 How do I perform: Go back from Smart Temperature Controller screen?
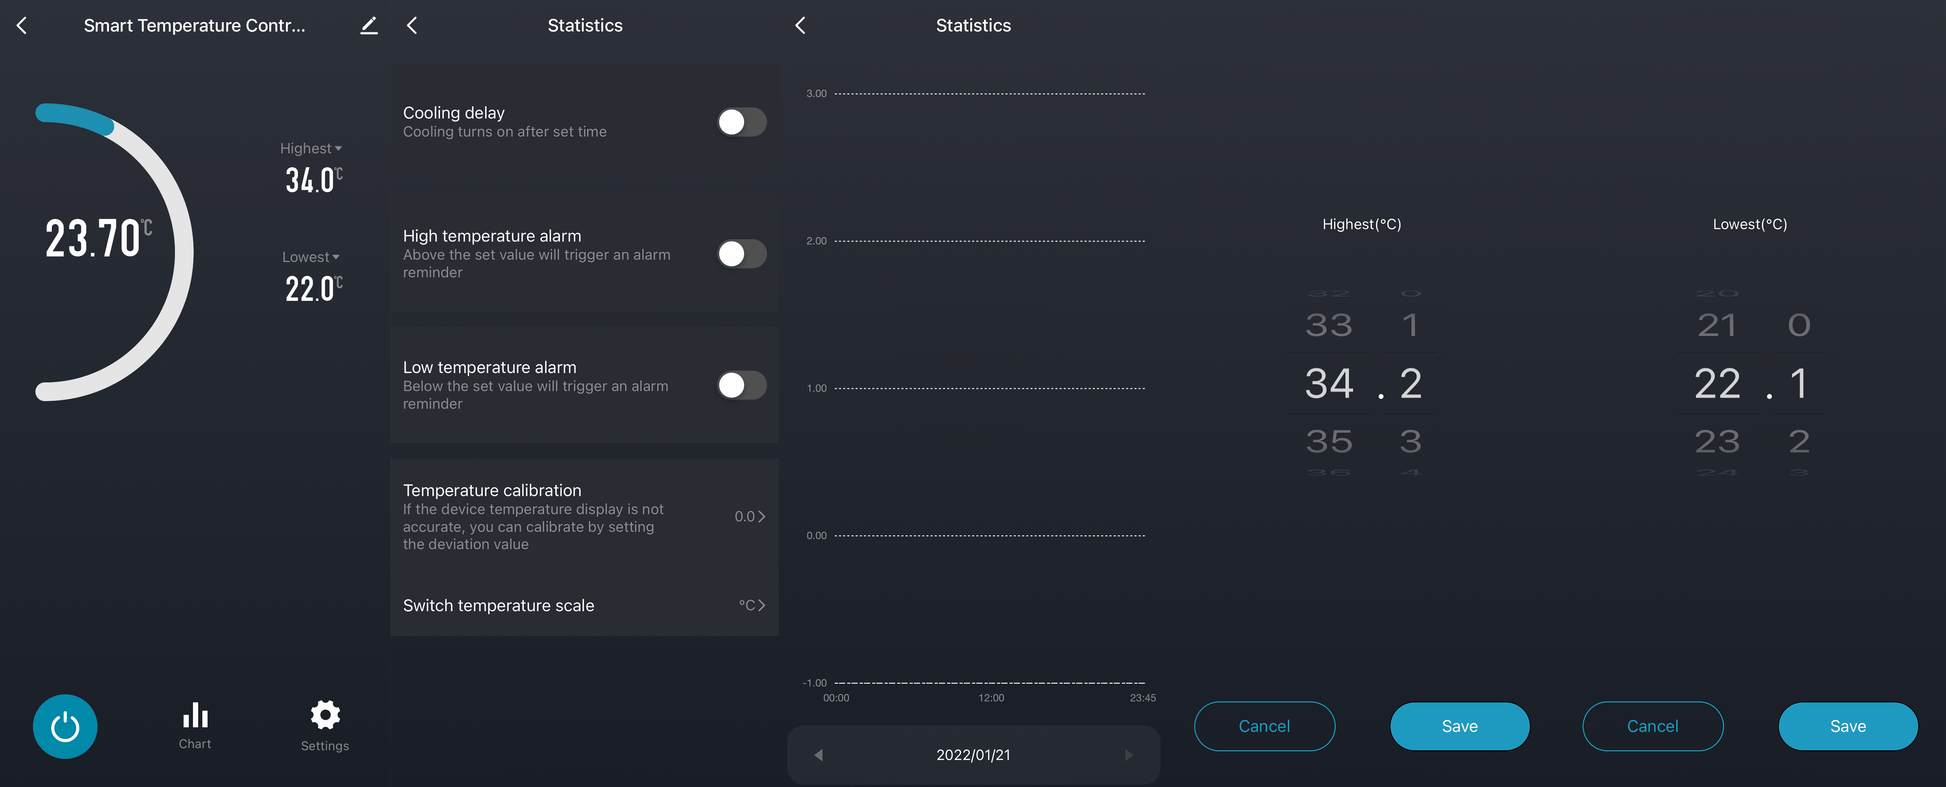(22, 26)
